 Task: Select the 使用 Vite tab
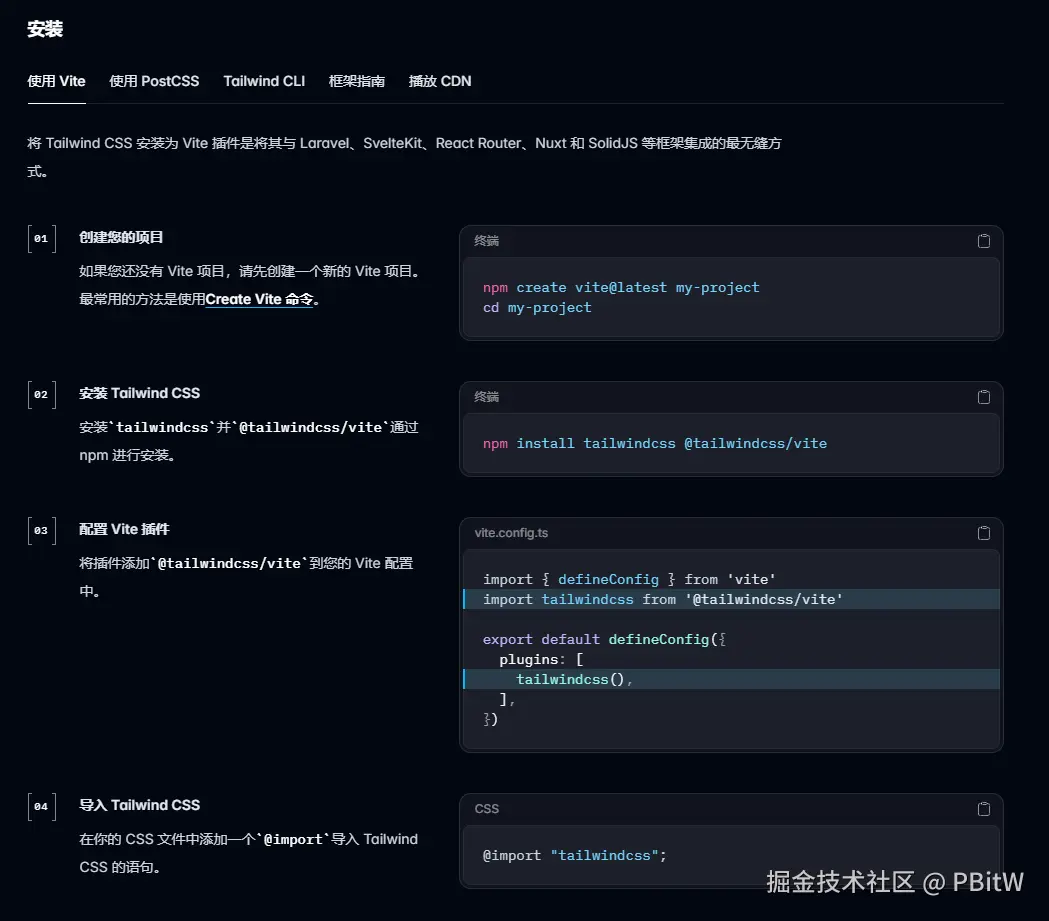click(x=56, y=81)
